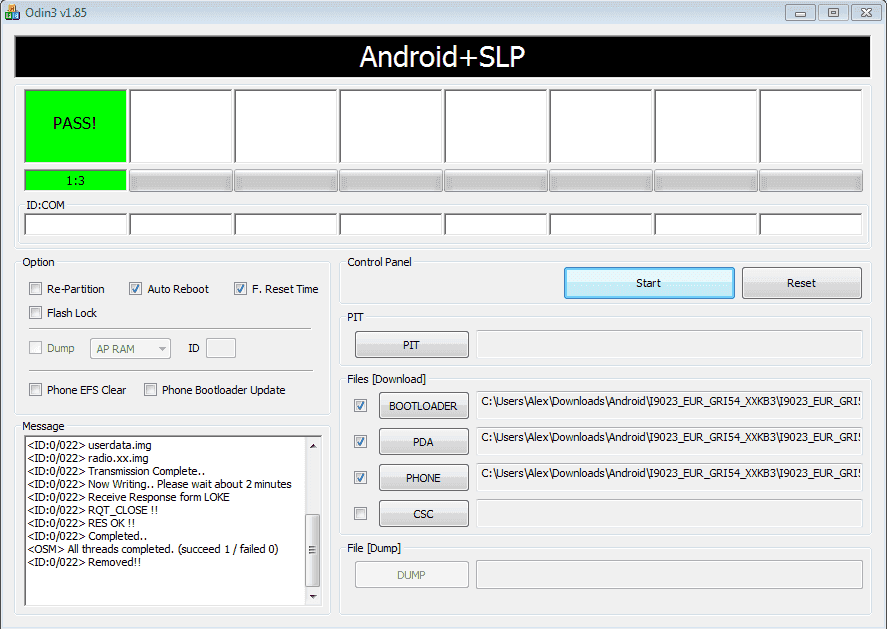
Task: Select the 'RES OK !!' log line
Action: (x=81, y=523)
